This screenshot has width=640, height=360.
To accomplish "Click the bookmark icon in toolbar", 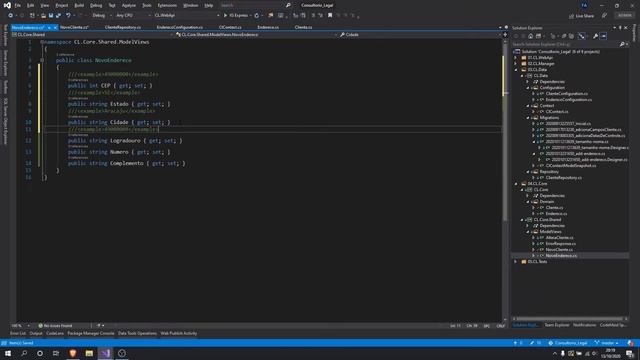I will click(330, 16).
